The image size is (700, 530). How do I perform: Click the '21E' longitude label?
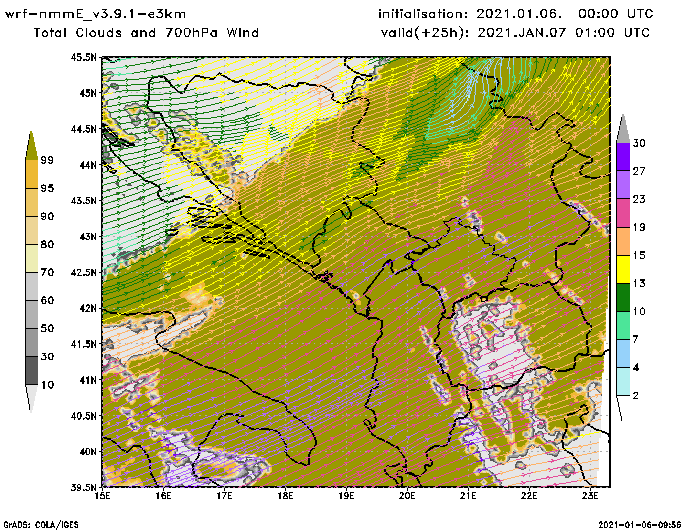pos(468,496)
